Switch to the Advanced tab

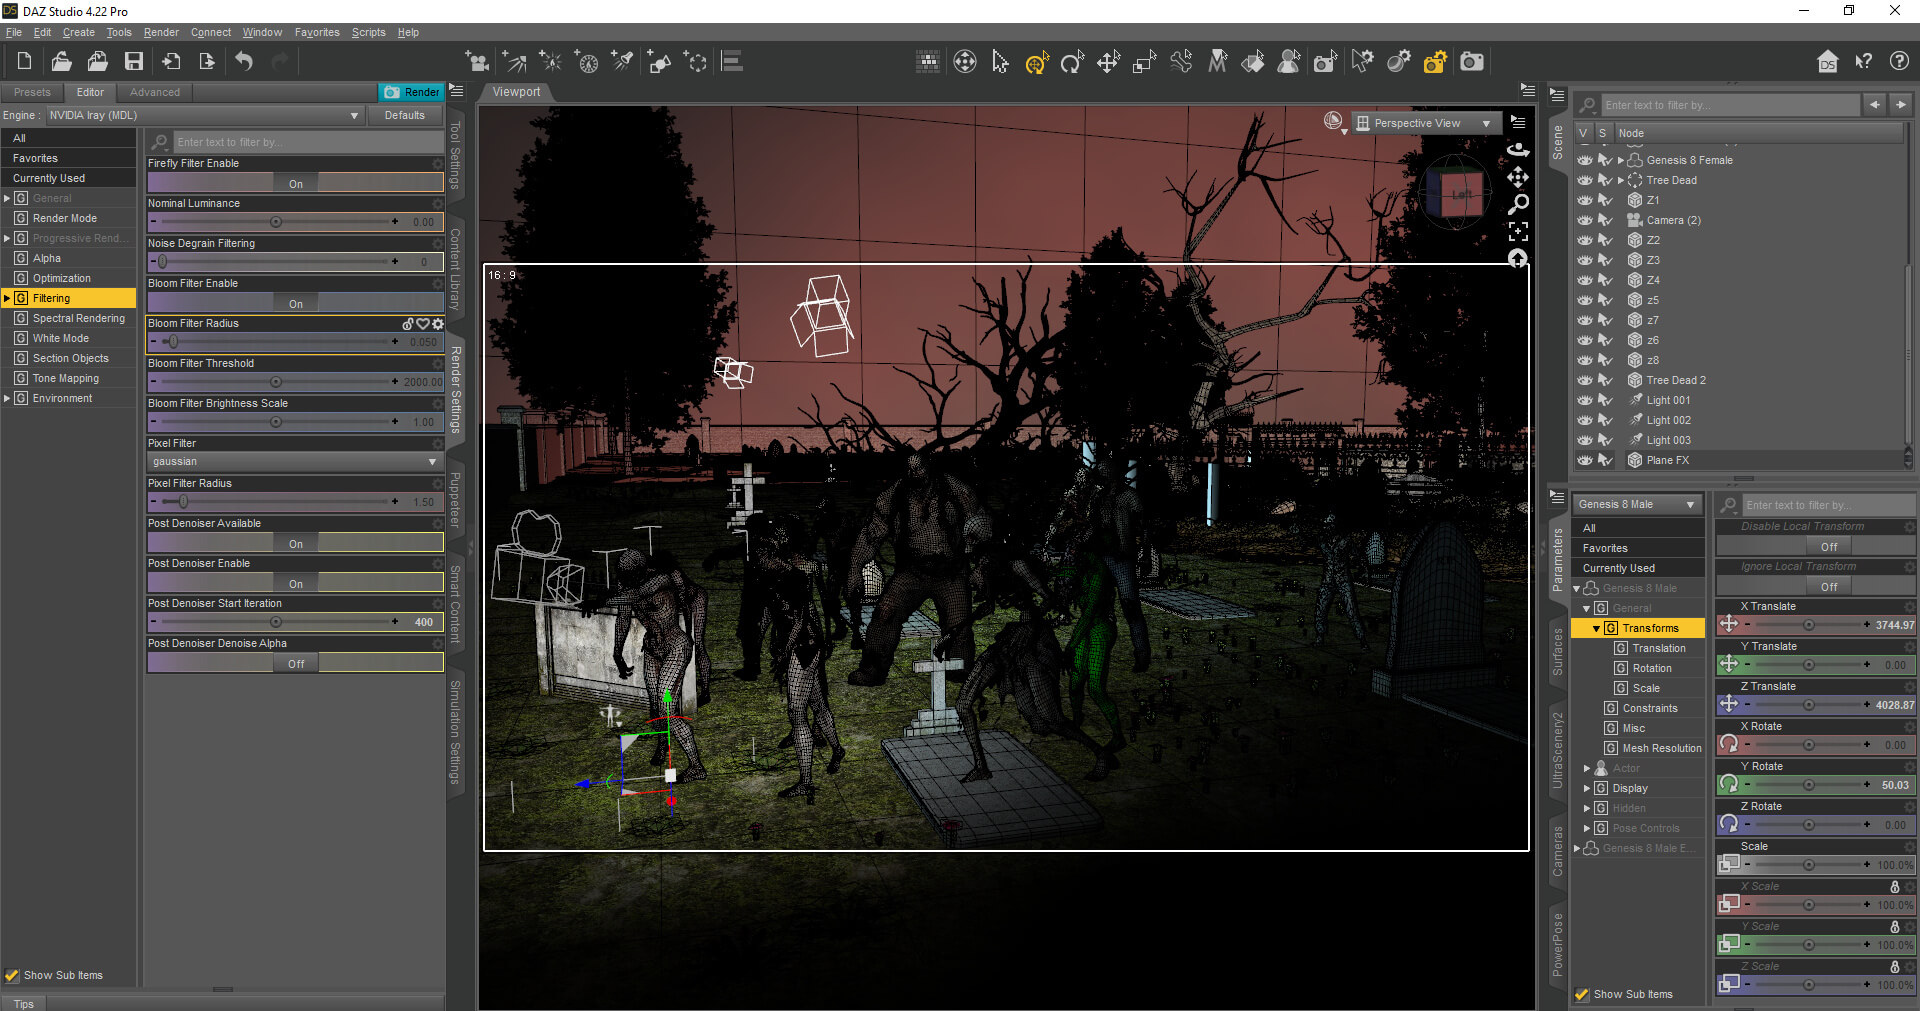coord(155,92)
